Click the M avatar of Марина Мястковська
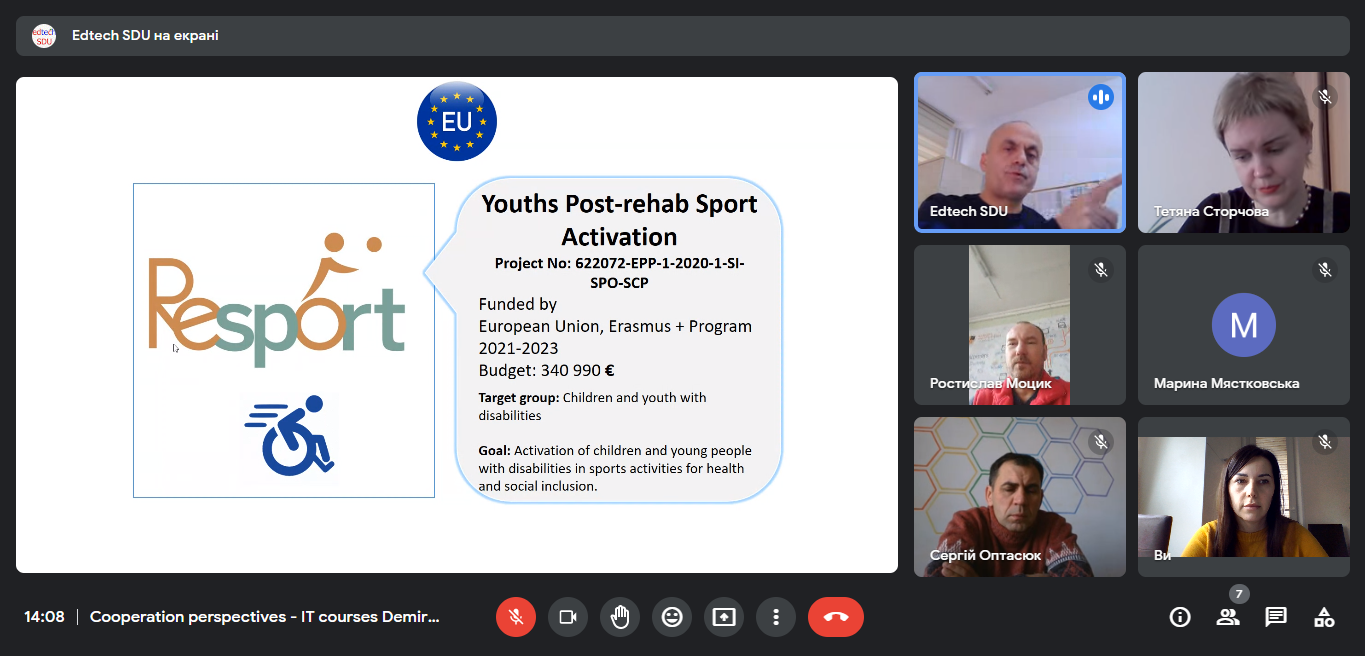The image size is (1365, 656). click(1243, 325)
